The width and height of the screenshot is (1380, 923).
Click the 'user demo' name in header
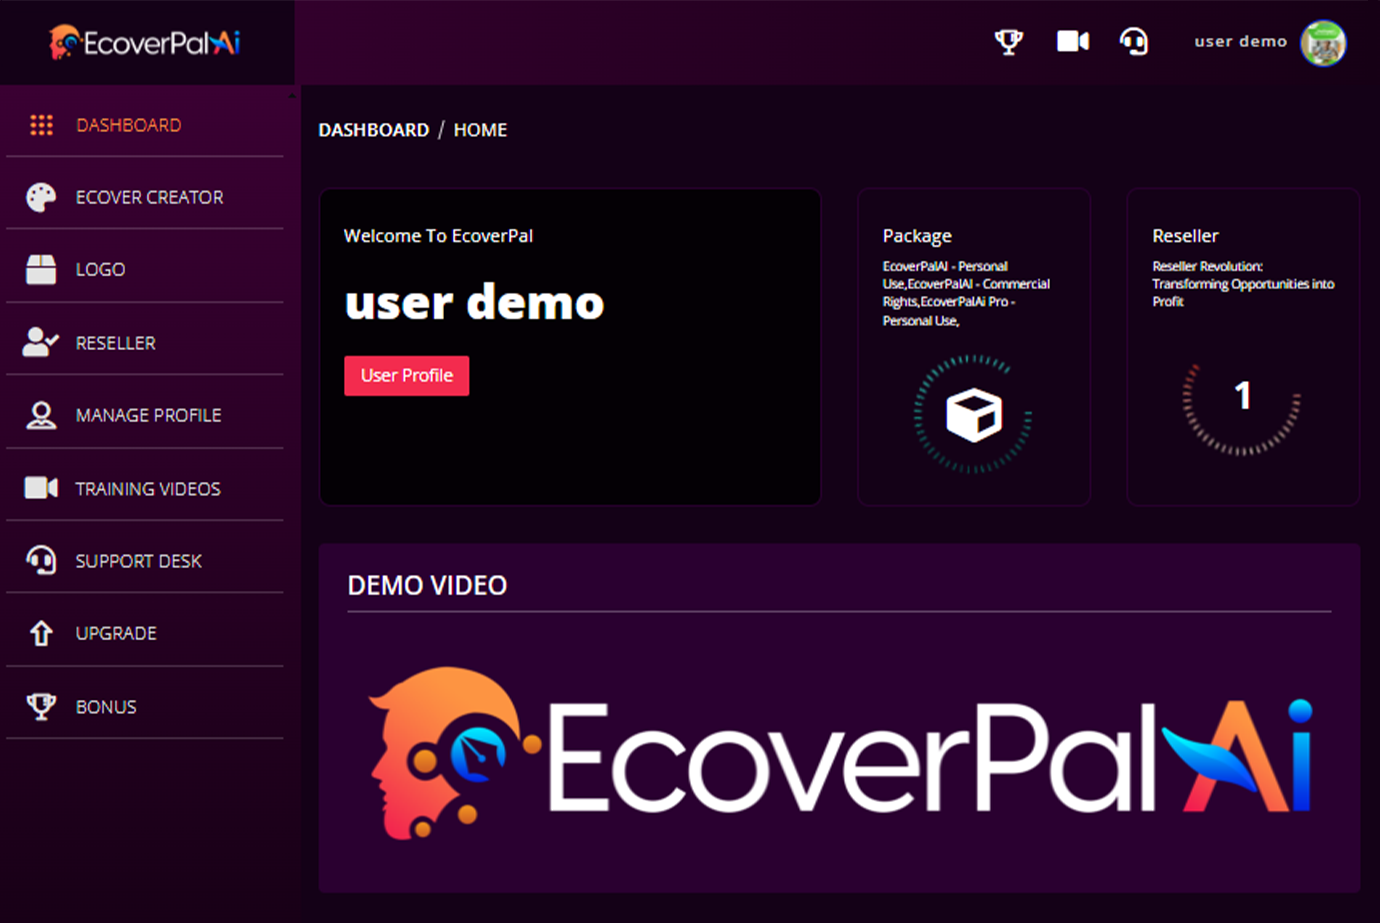pyautogui.click(x=1240, y=42)
